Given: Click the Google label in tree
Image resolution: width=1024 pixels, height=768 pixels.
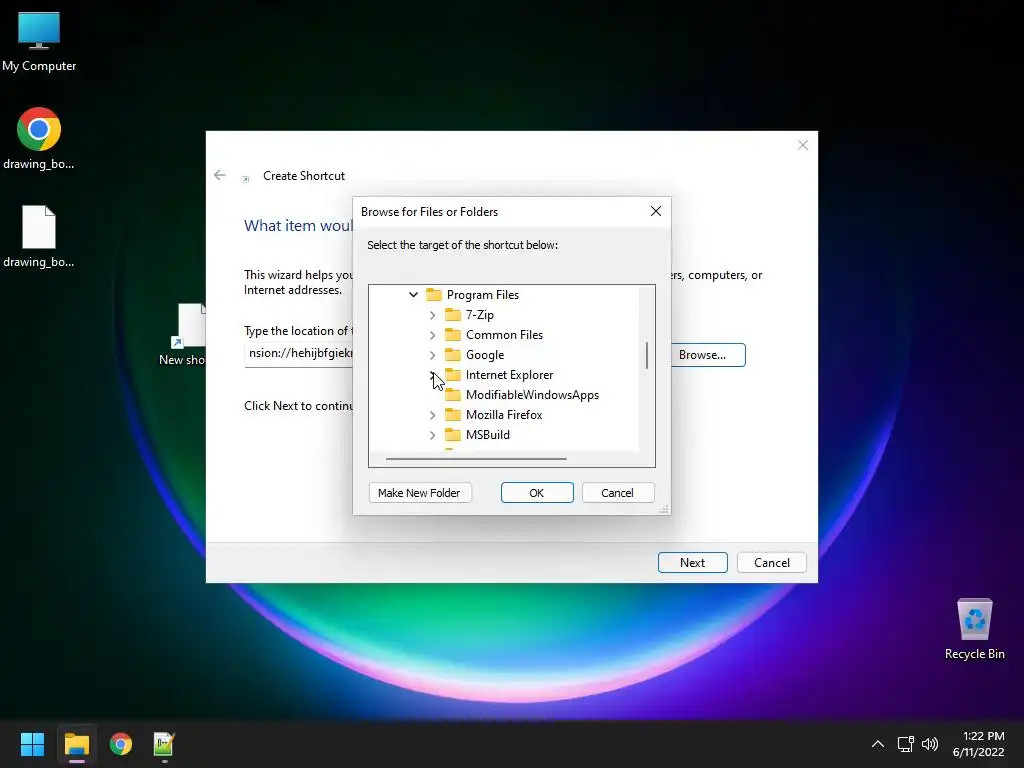Looking at the screenshot, I should tap(485, 355).
